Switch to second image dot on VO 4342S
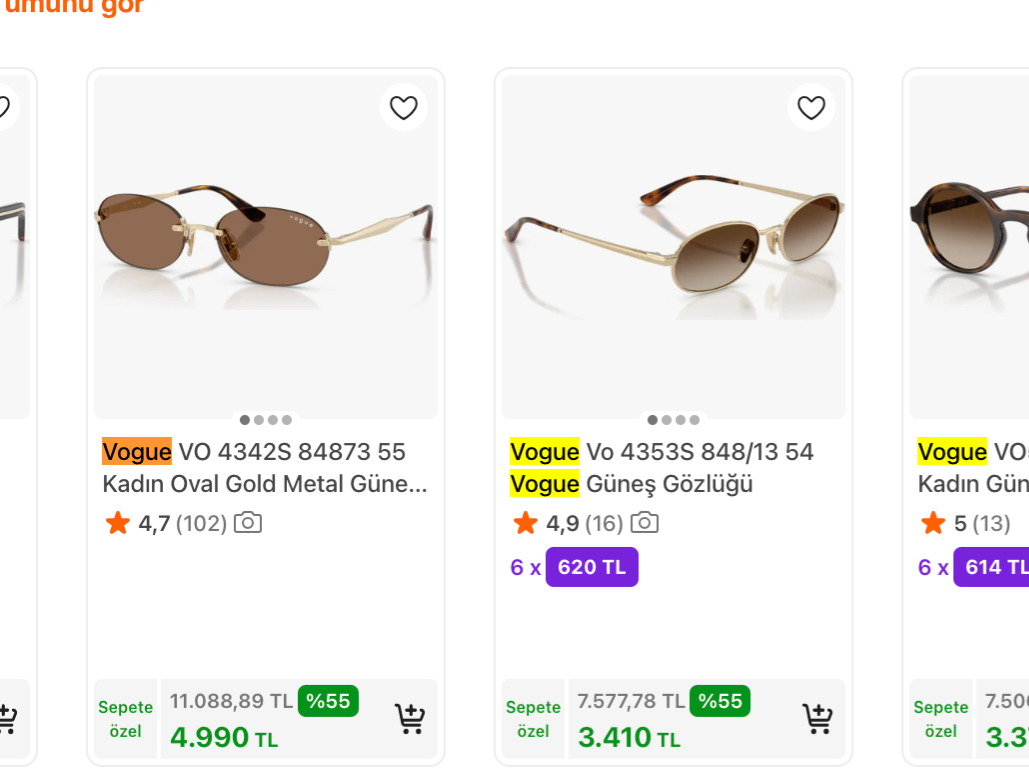Image resolution: width=1029 pixels, height=772 pixels. coord(259,420)
